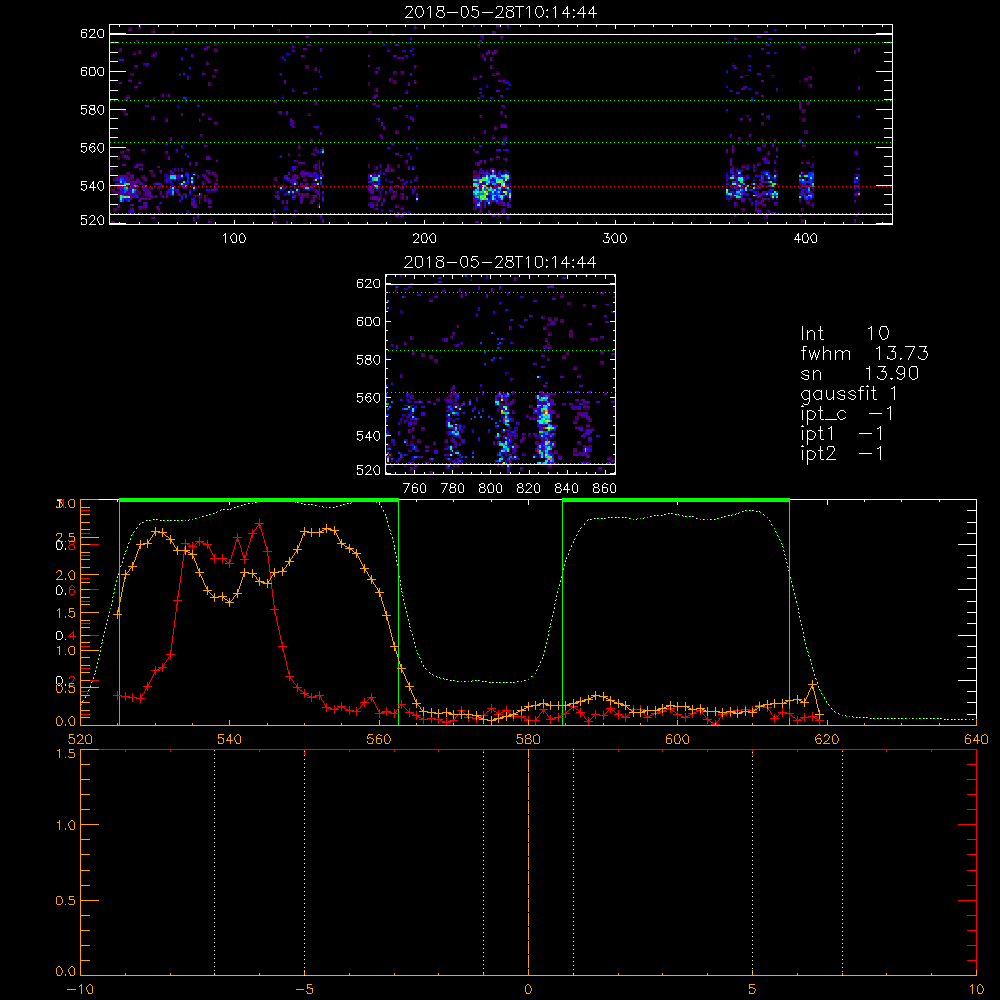This screenshot has width=1000, height=1000.
Task: Click the top spectrogram's 2018-05-28T10:14:44 title
Action: pos(501,12)
